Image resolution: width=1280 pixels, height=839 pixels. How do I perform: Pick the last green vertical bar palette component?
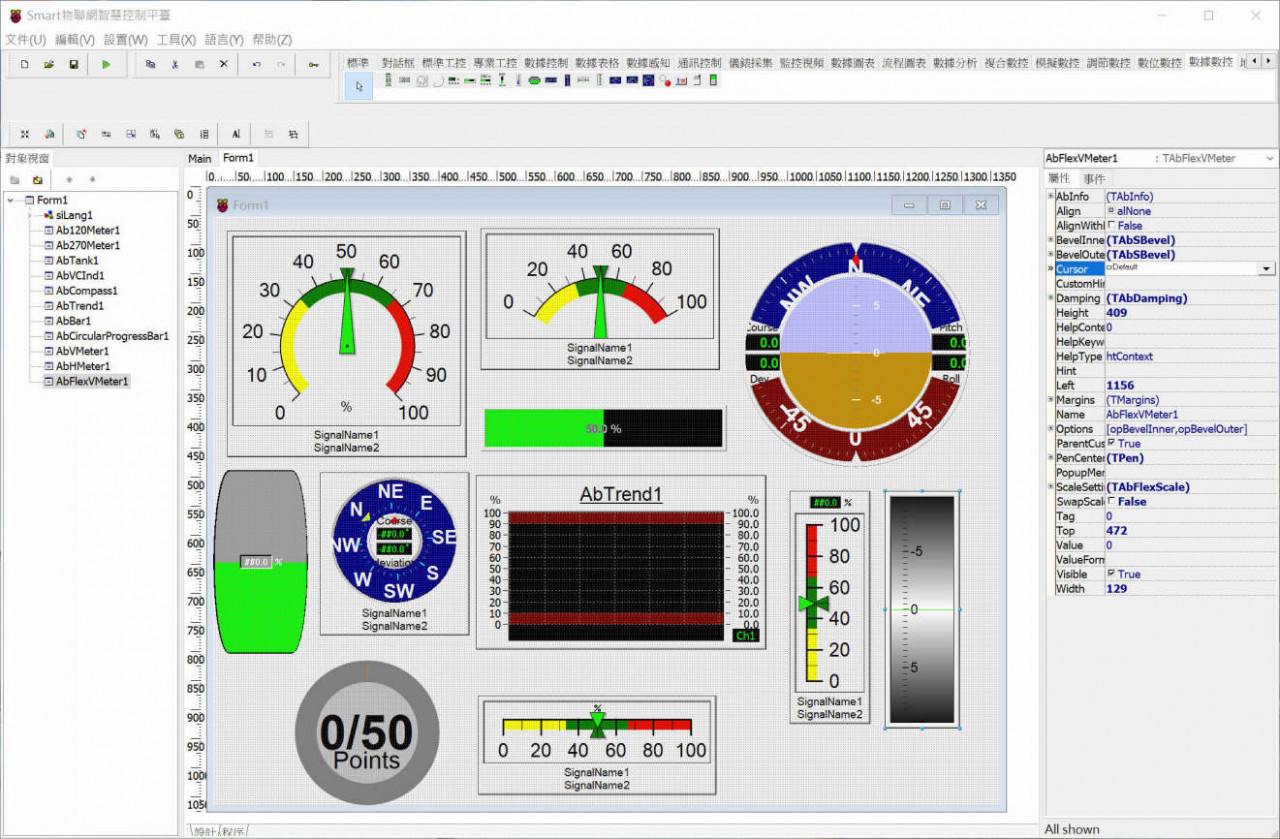(x=713, y=80)
